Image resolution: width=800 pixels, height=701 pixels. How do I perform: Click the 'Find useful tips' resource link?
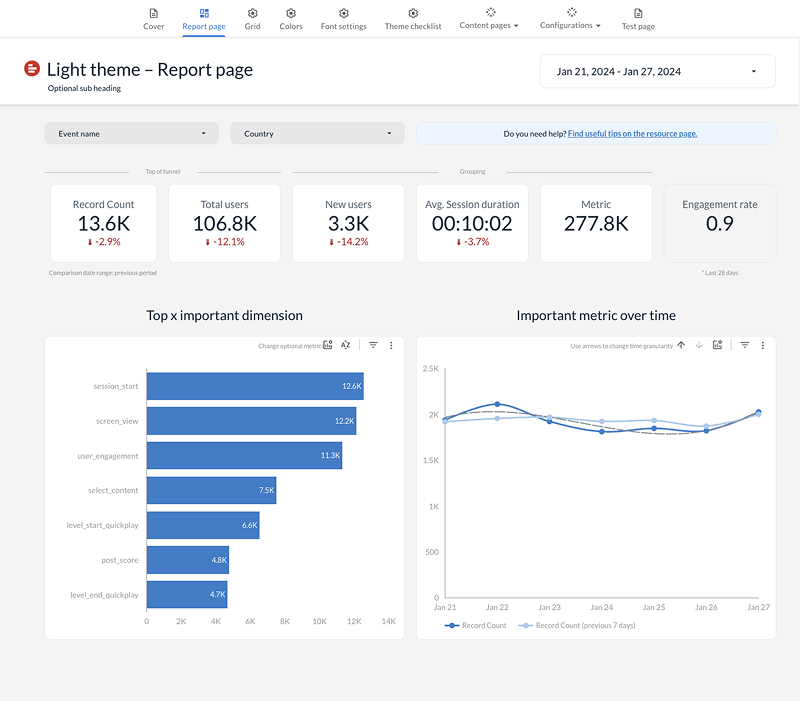(632, 133)
